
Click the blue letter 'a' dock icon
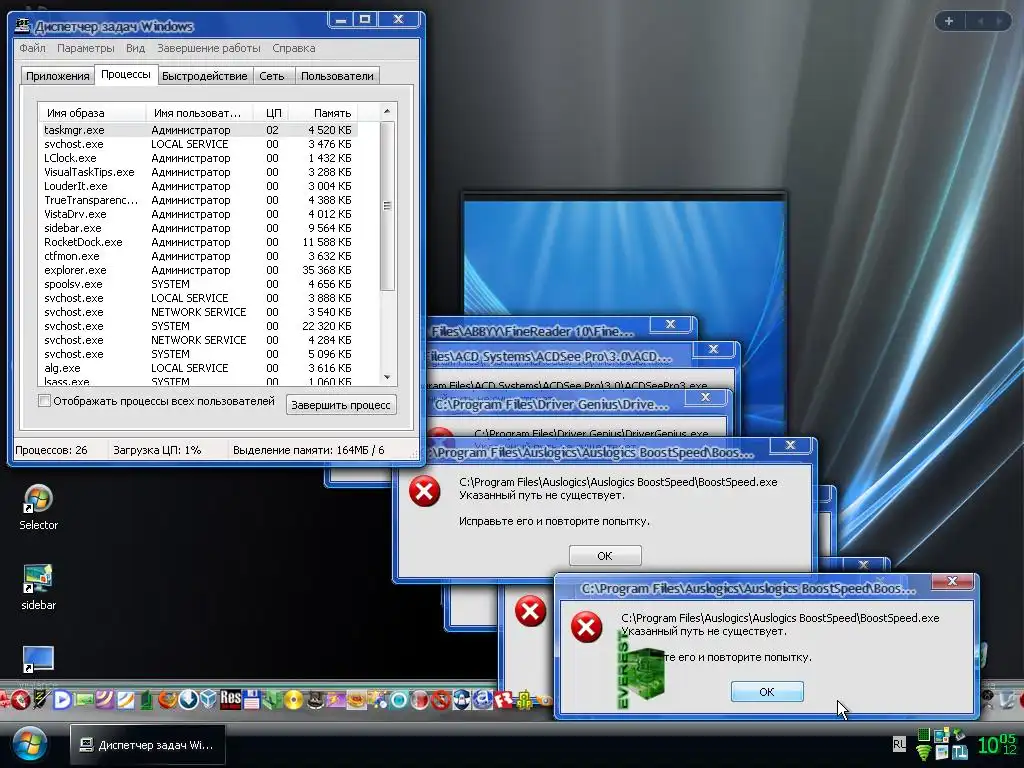(x=482, y=700)
